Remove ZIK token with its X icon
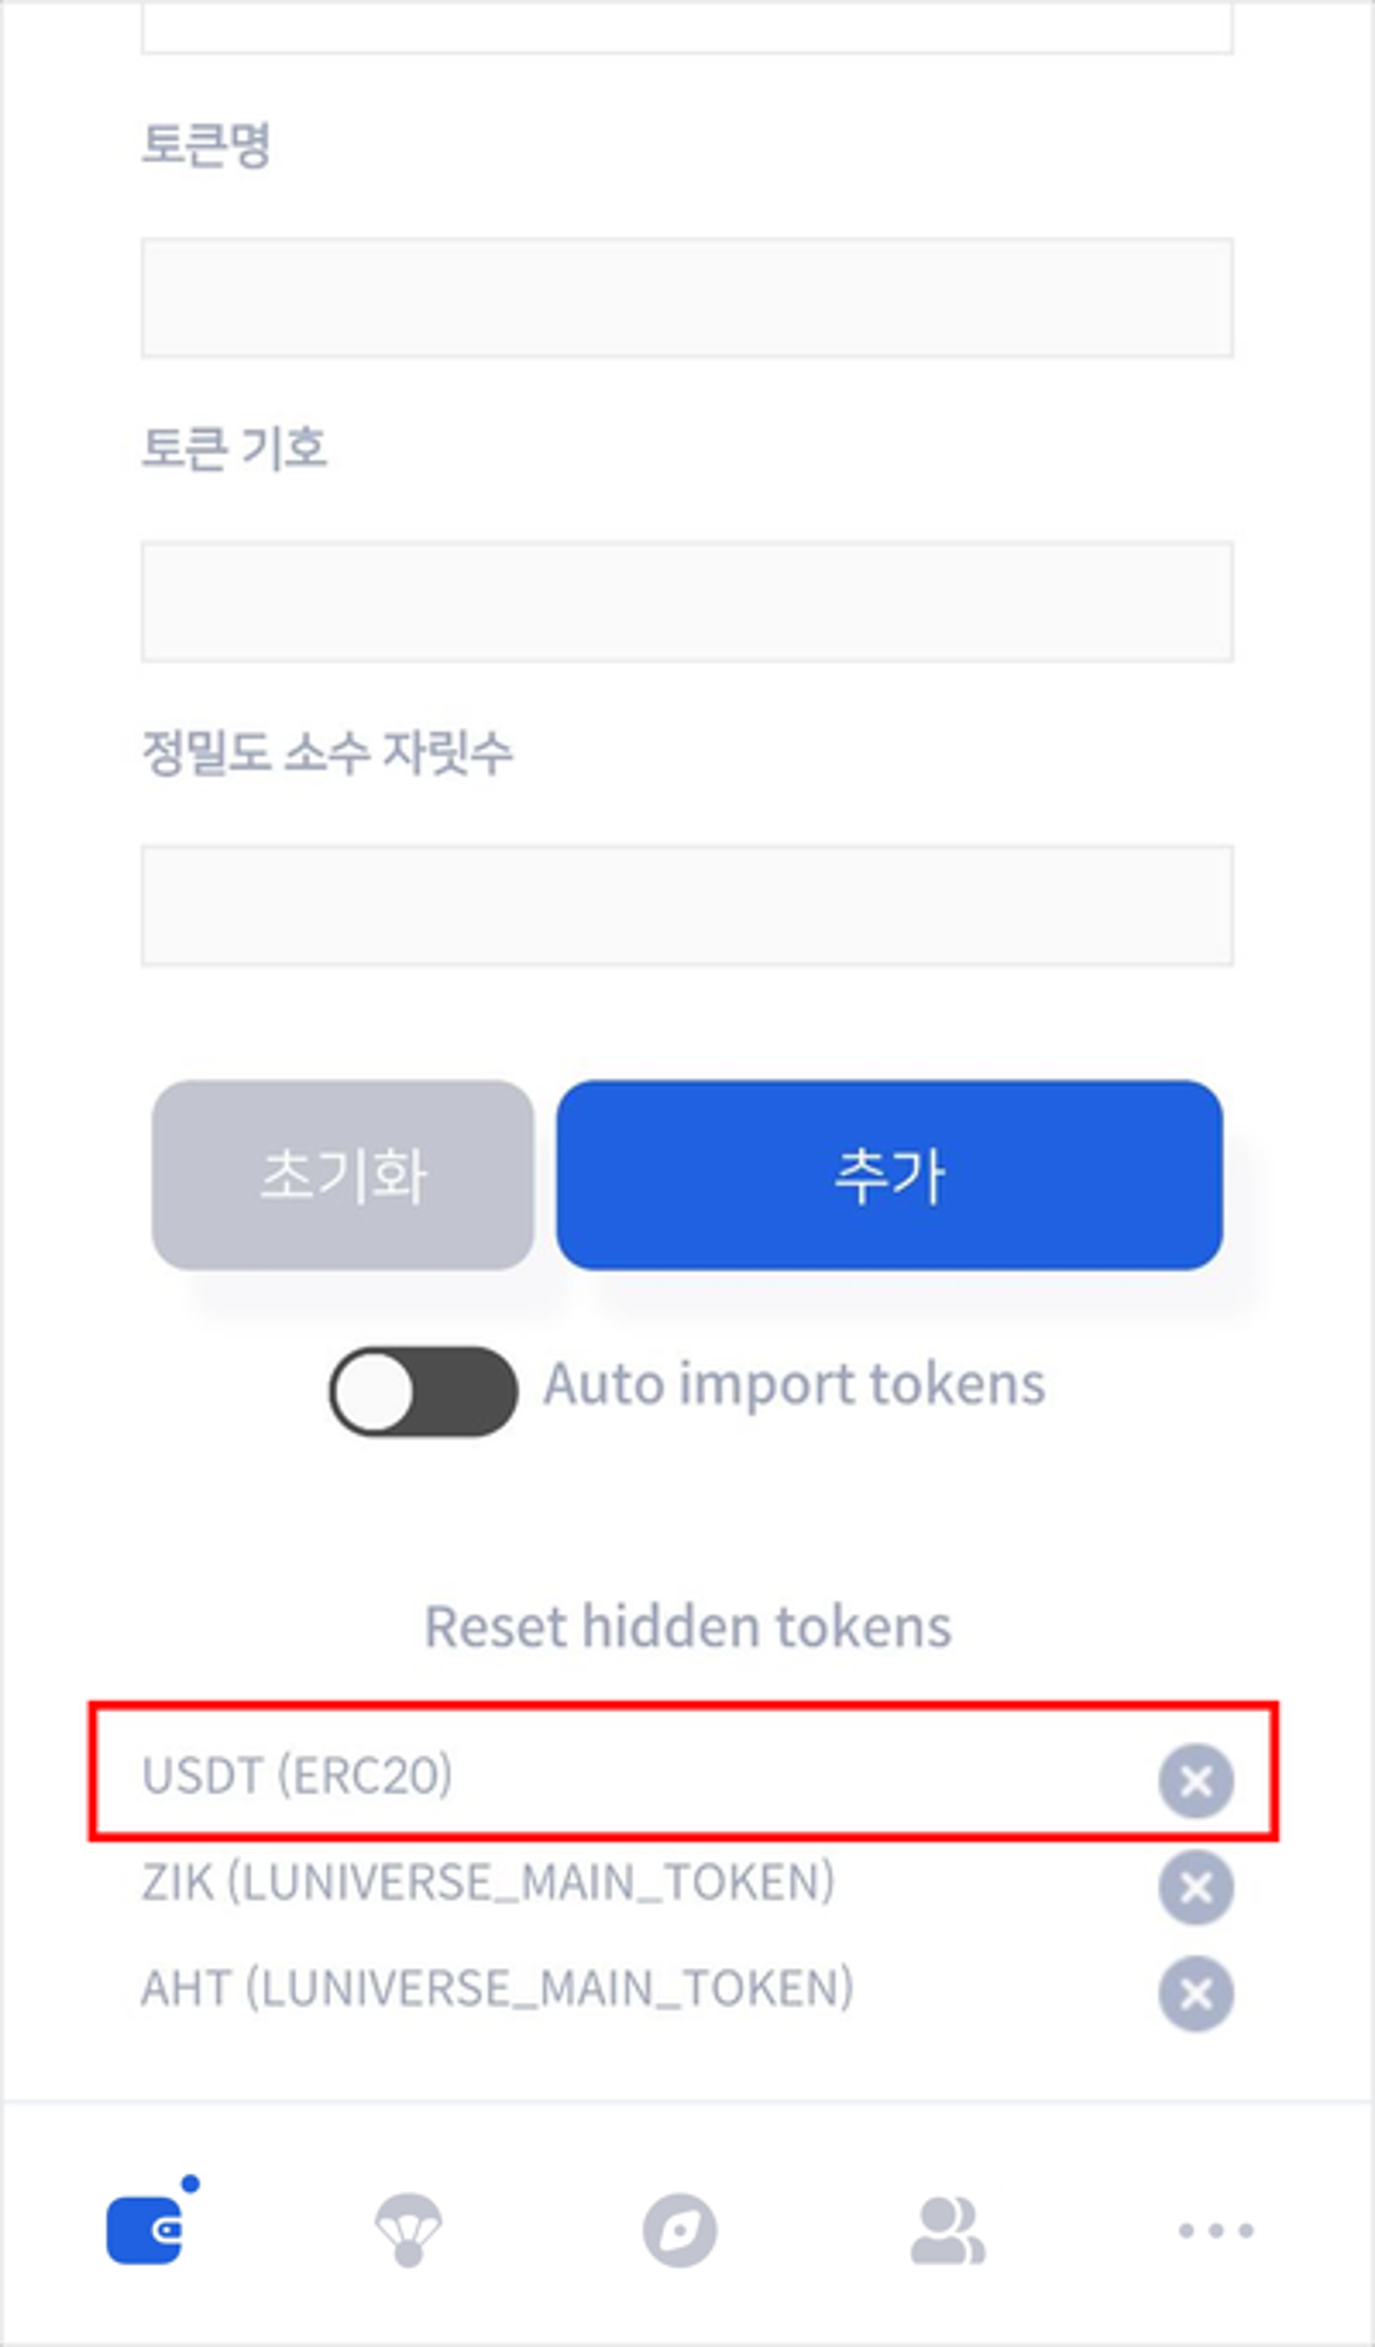 (x=1196, y=1887)
